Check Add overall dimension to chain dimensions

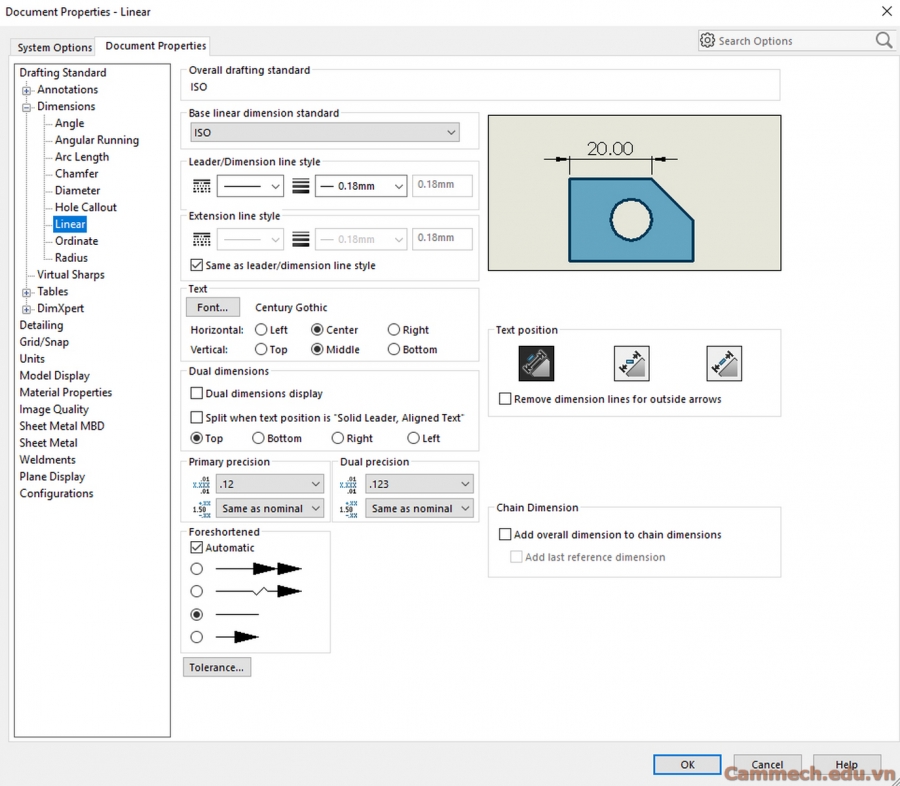[505, 535]
